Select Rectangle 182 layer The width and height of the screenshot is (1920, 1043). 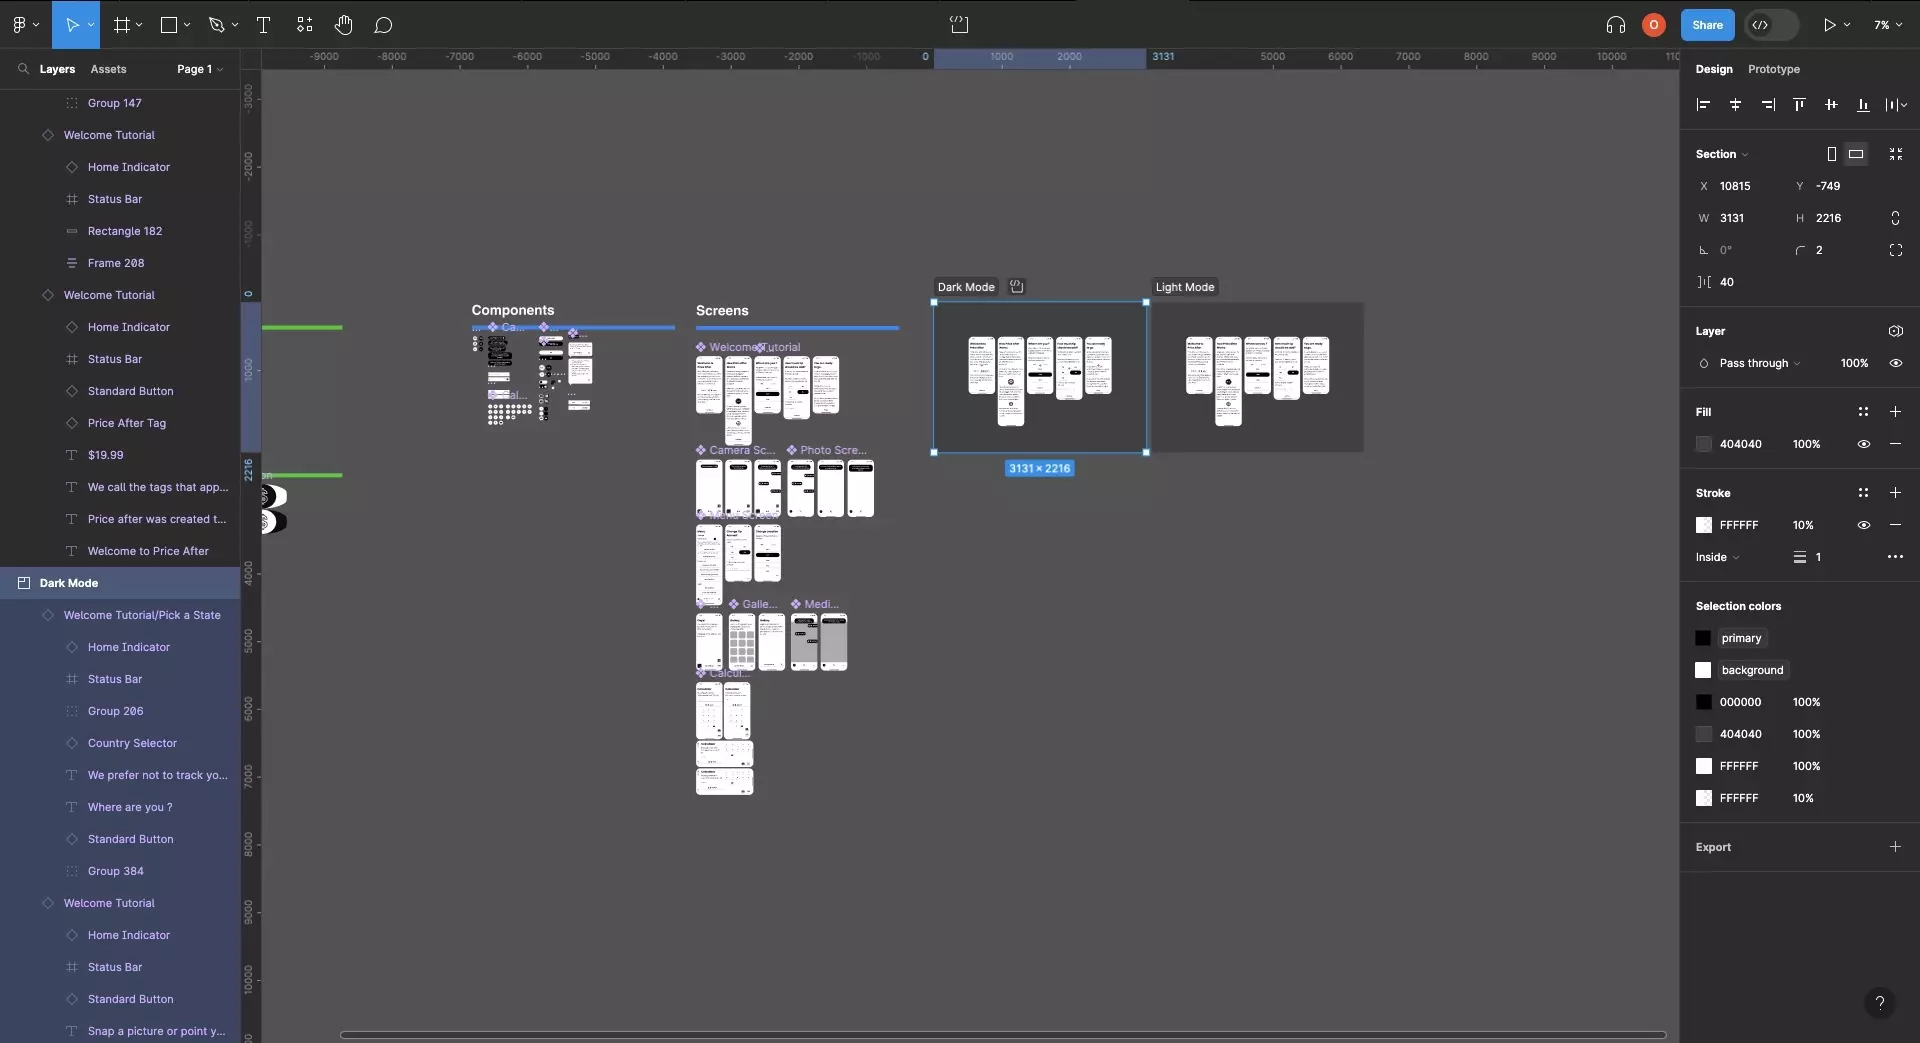pos(125,231)
